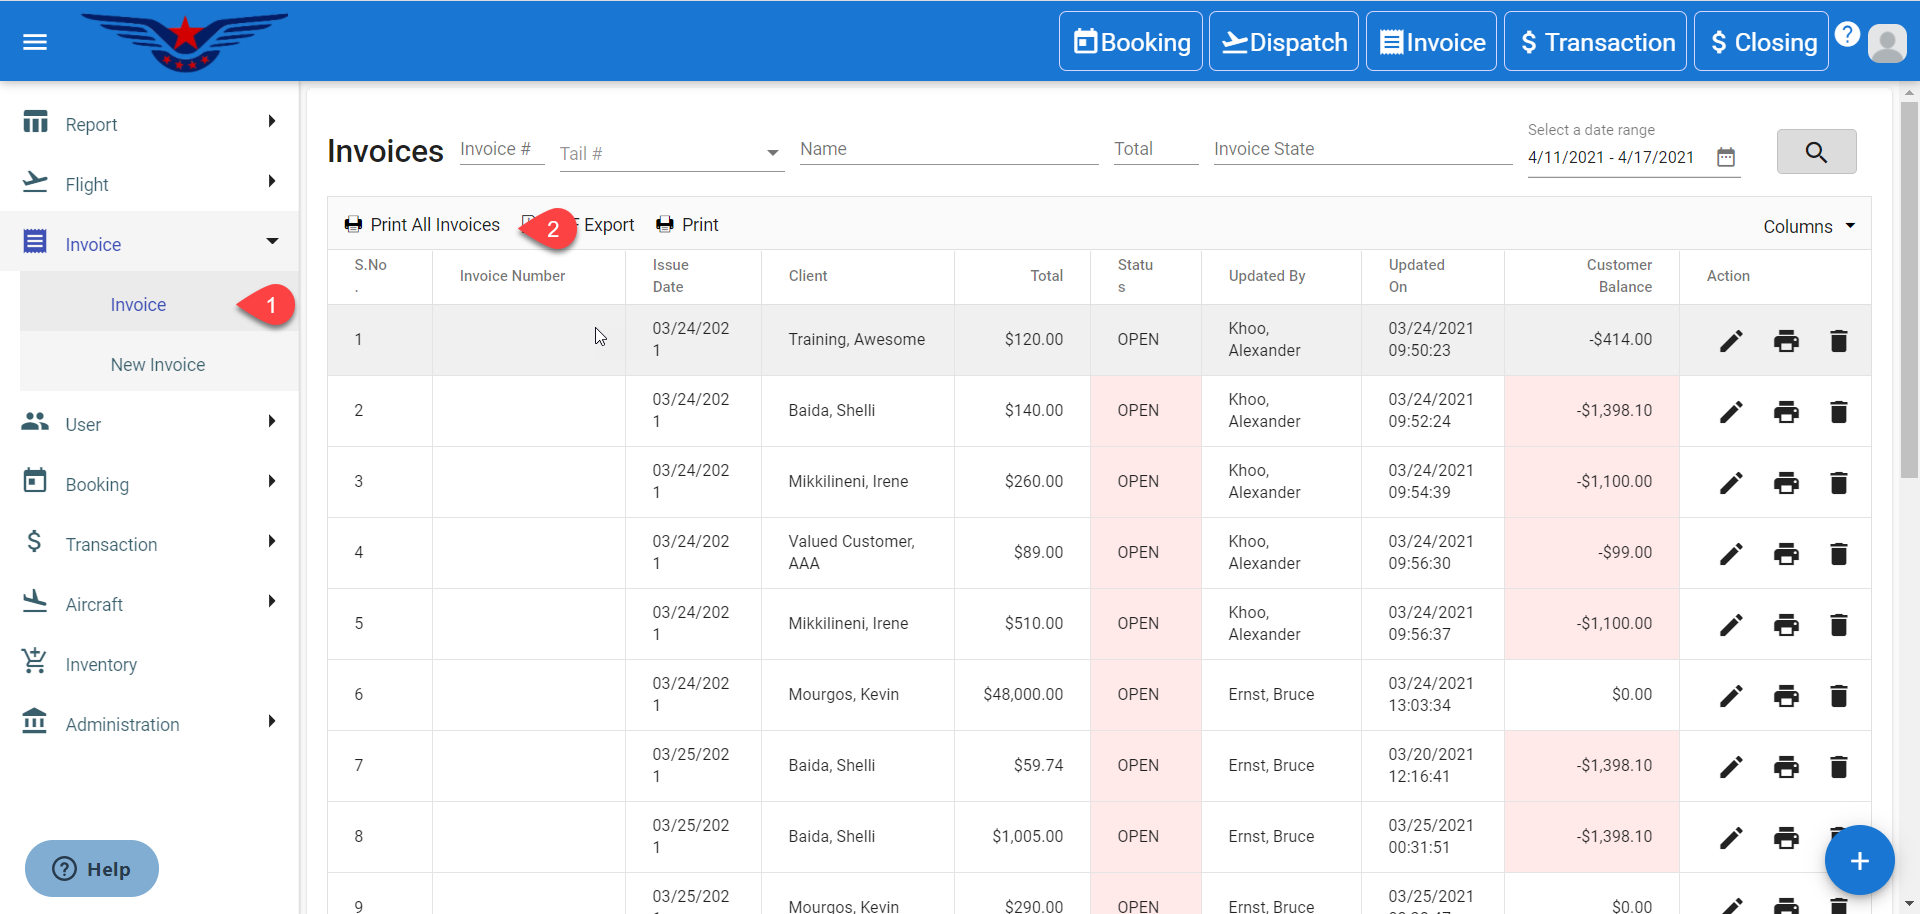Click the hamburger menu icon

(35, 42)
